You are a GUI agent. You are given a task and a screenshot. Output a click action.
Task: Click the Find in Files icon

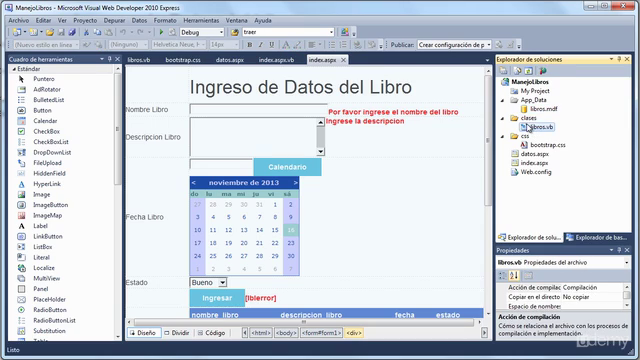[x=235, y=32]
